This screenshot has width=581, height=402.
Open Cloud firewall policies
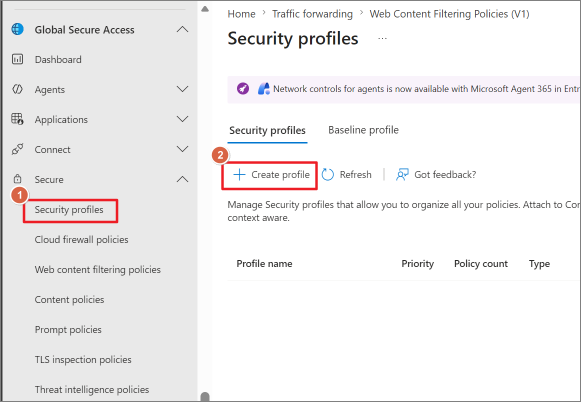click(x=82, y=240)
